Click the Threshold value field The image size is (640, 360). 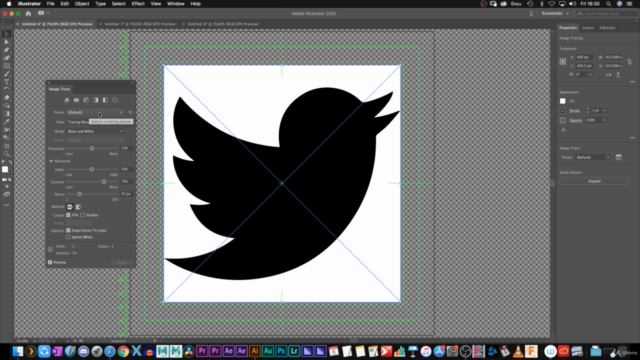pos(126,148)
